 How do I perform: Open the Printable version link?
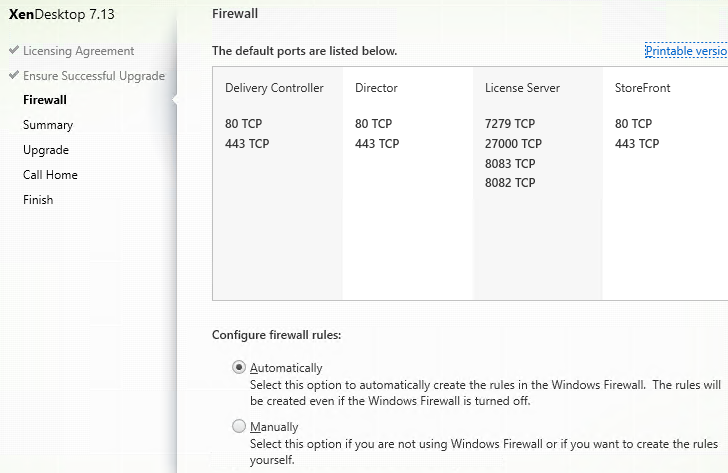(686, 51)
